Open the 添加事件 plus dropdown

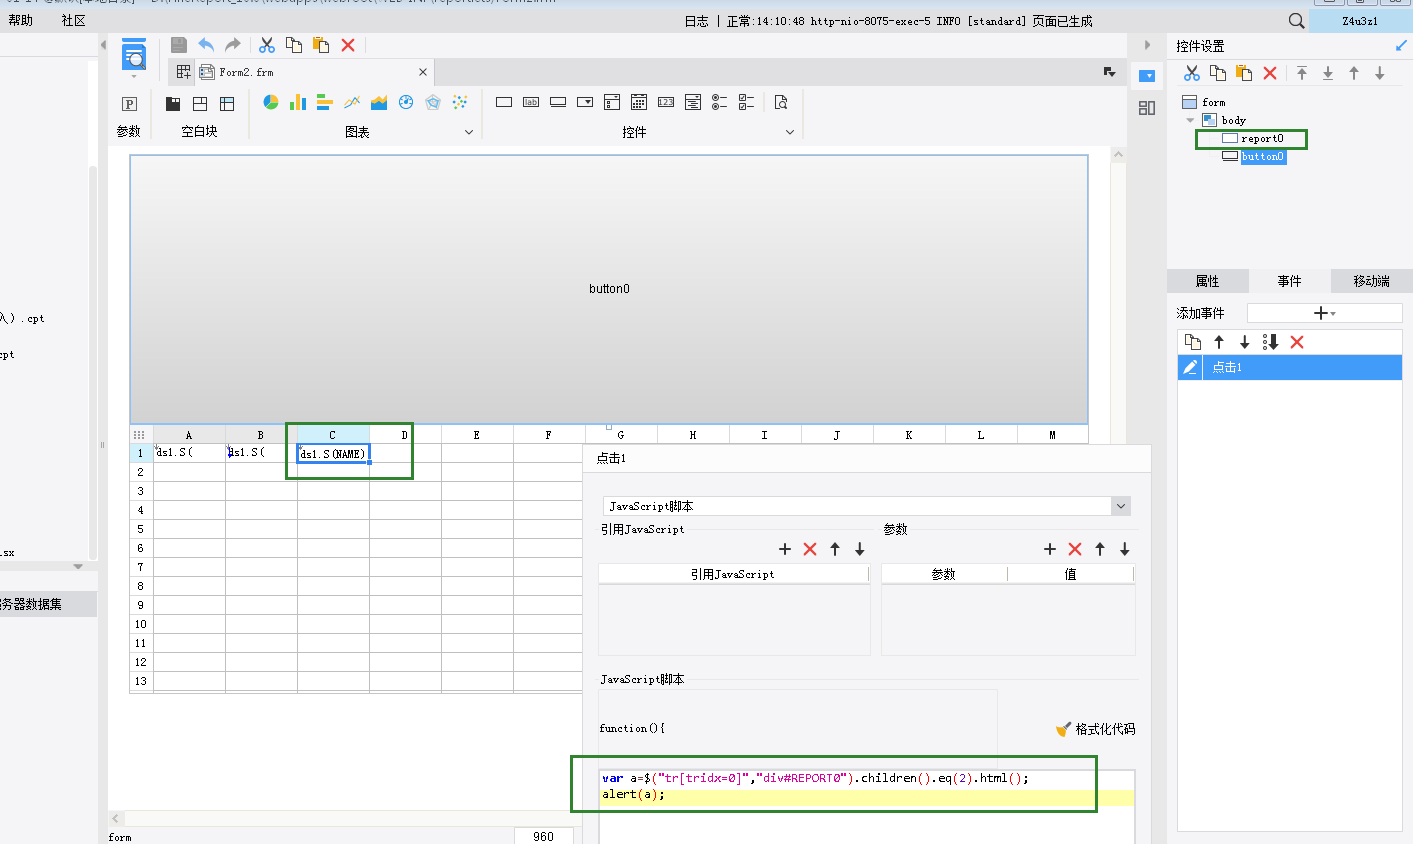coord(1324,313)
